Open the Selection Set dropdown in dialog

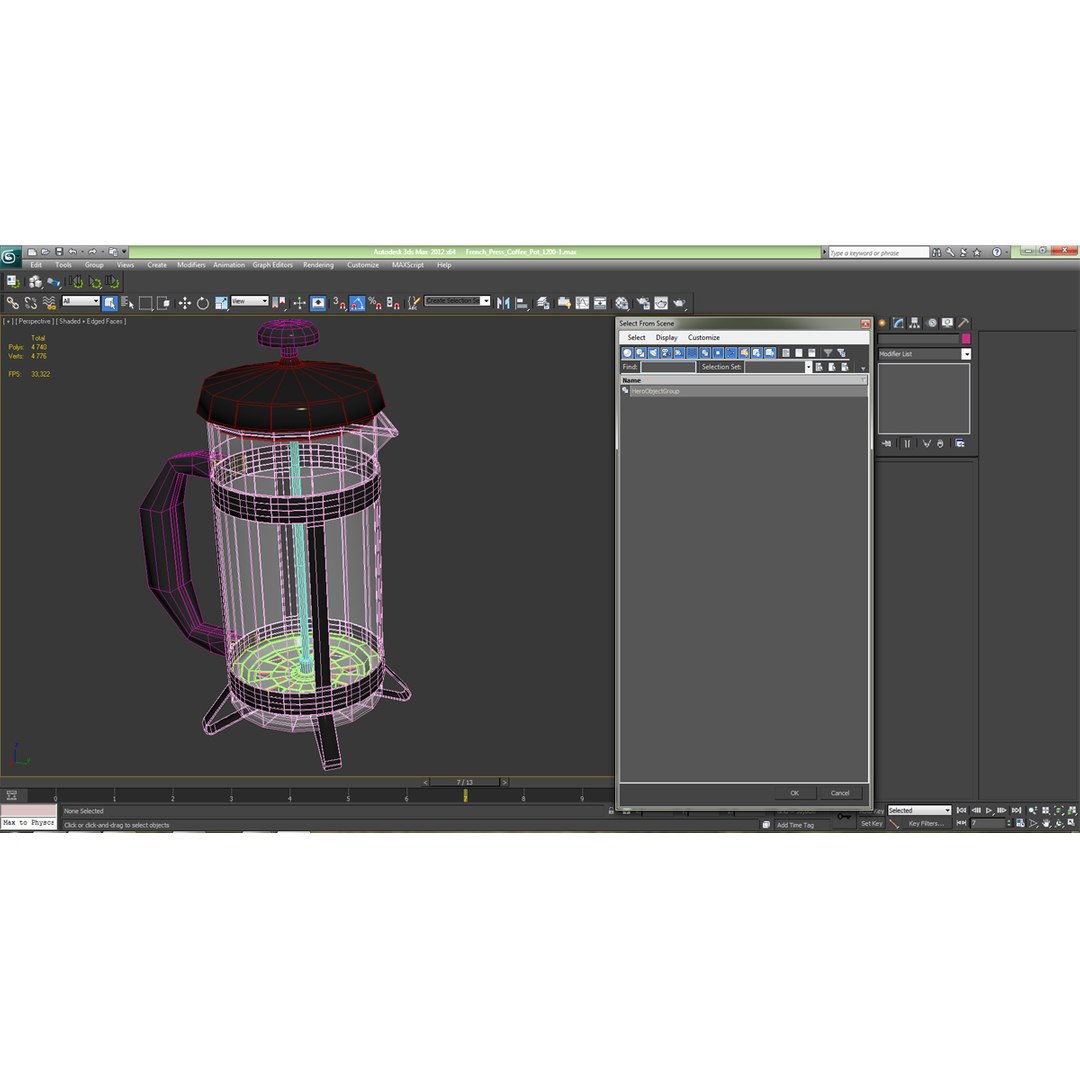click(808, 367)
